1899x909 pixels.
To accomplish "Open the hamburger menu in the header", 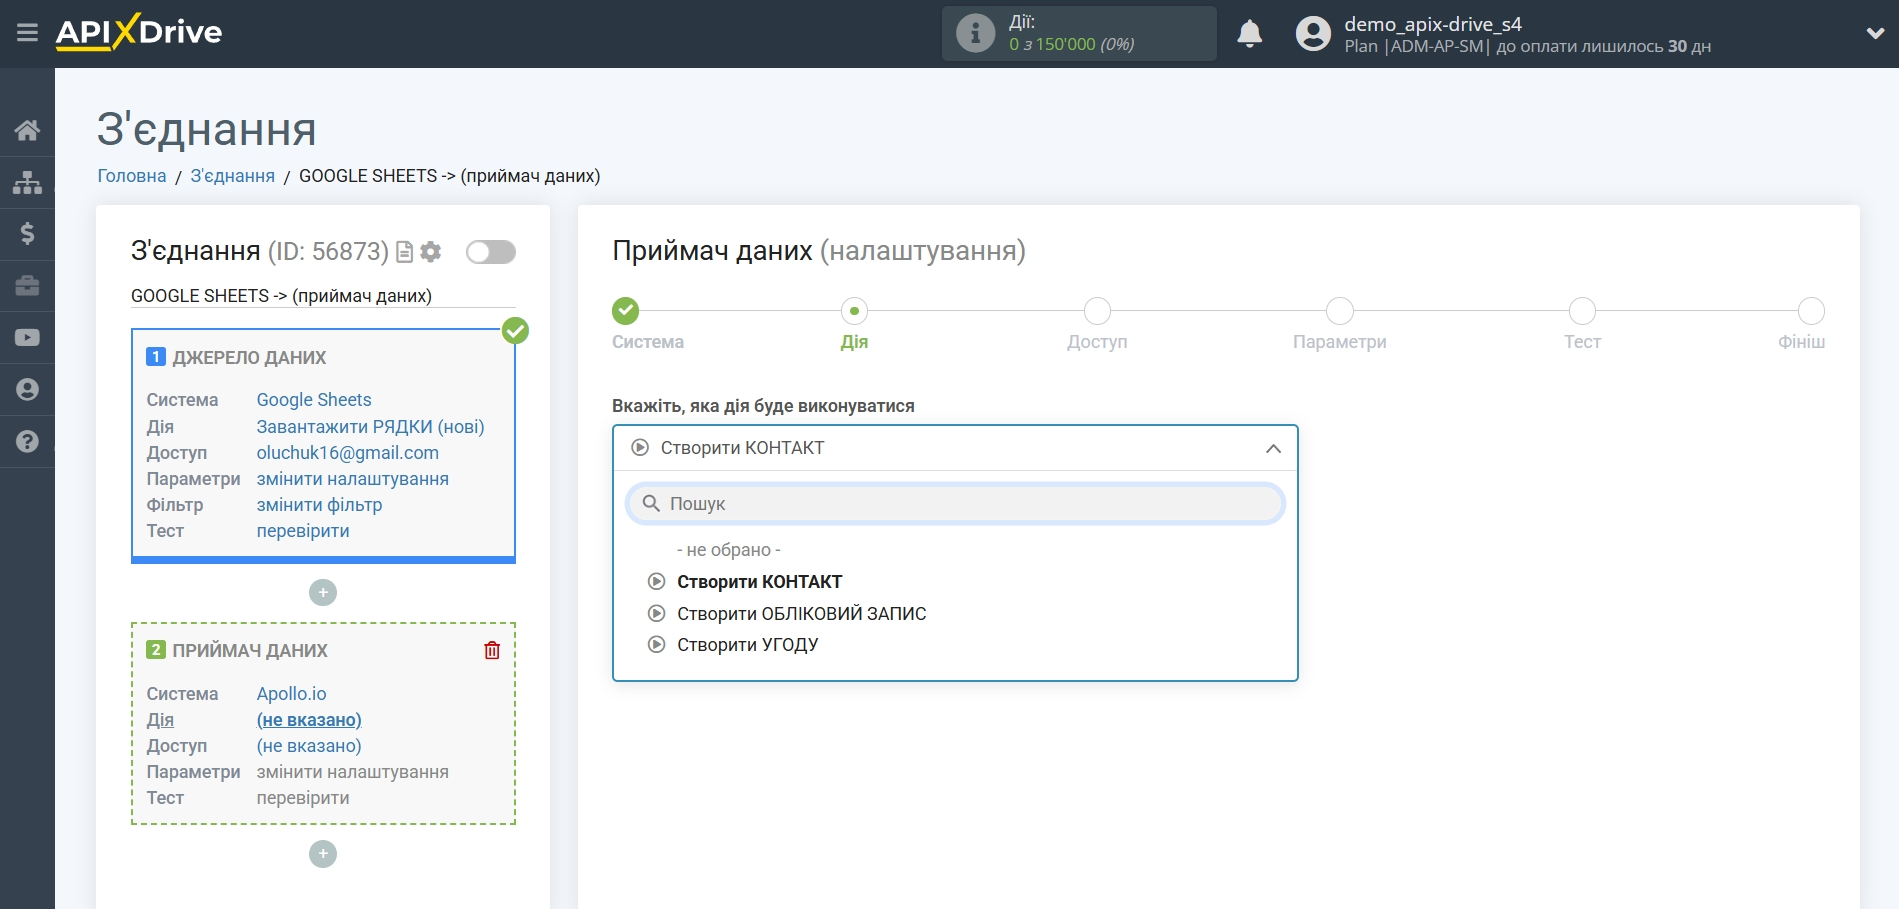I will pos(27,33).
